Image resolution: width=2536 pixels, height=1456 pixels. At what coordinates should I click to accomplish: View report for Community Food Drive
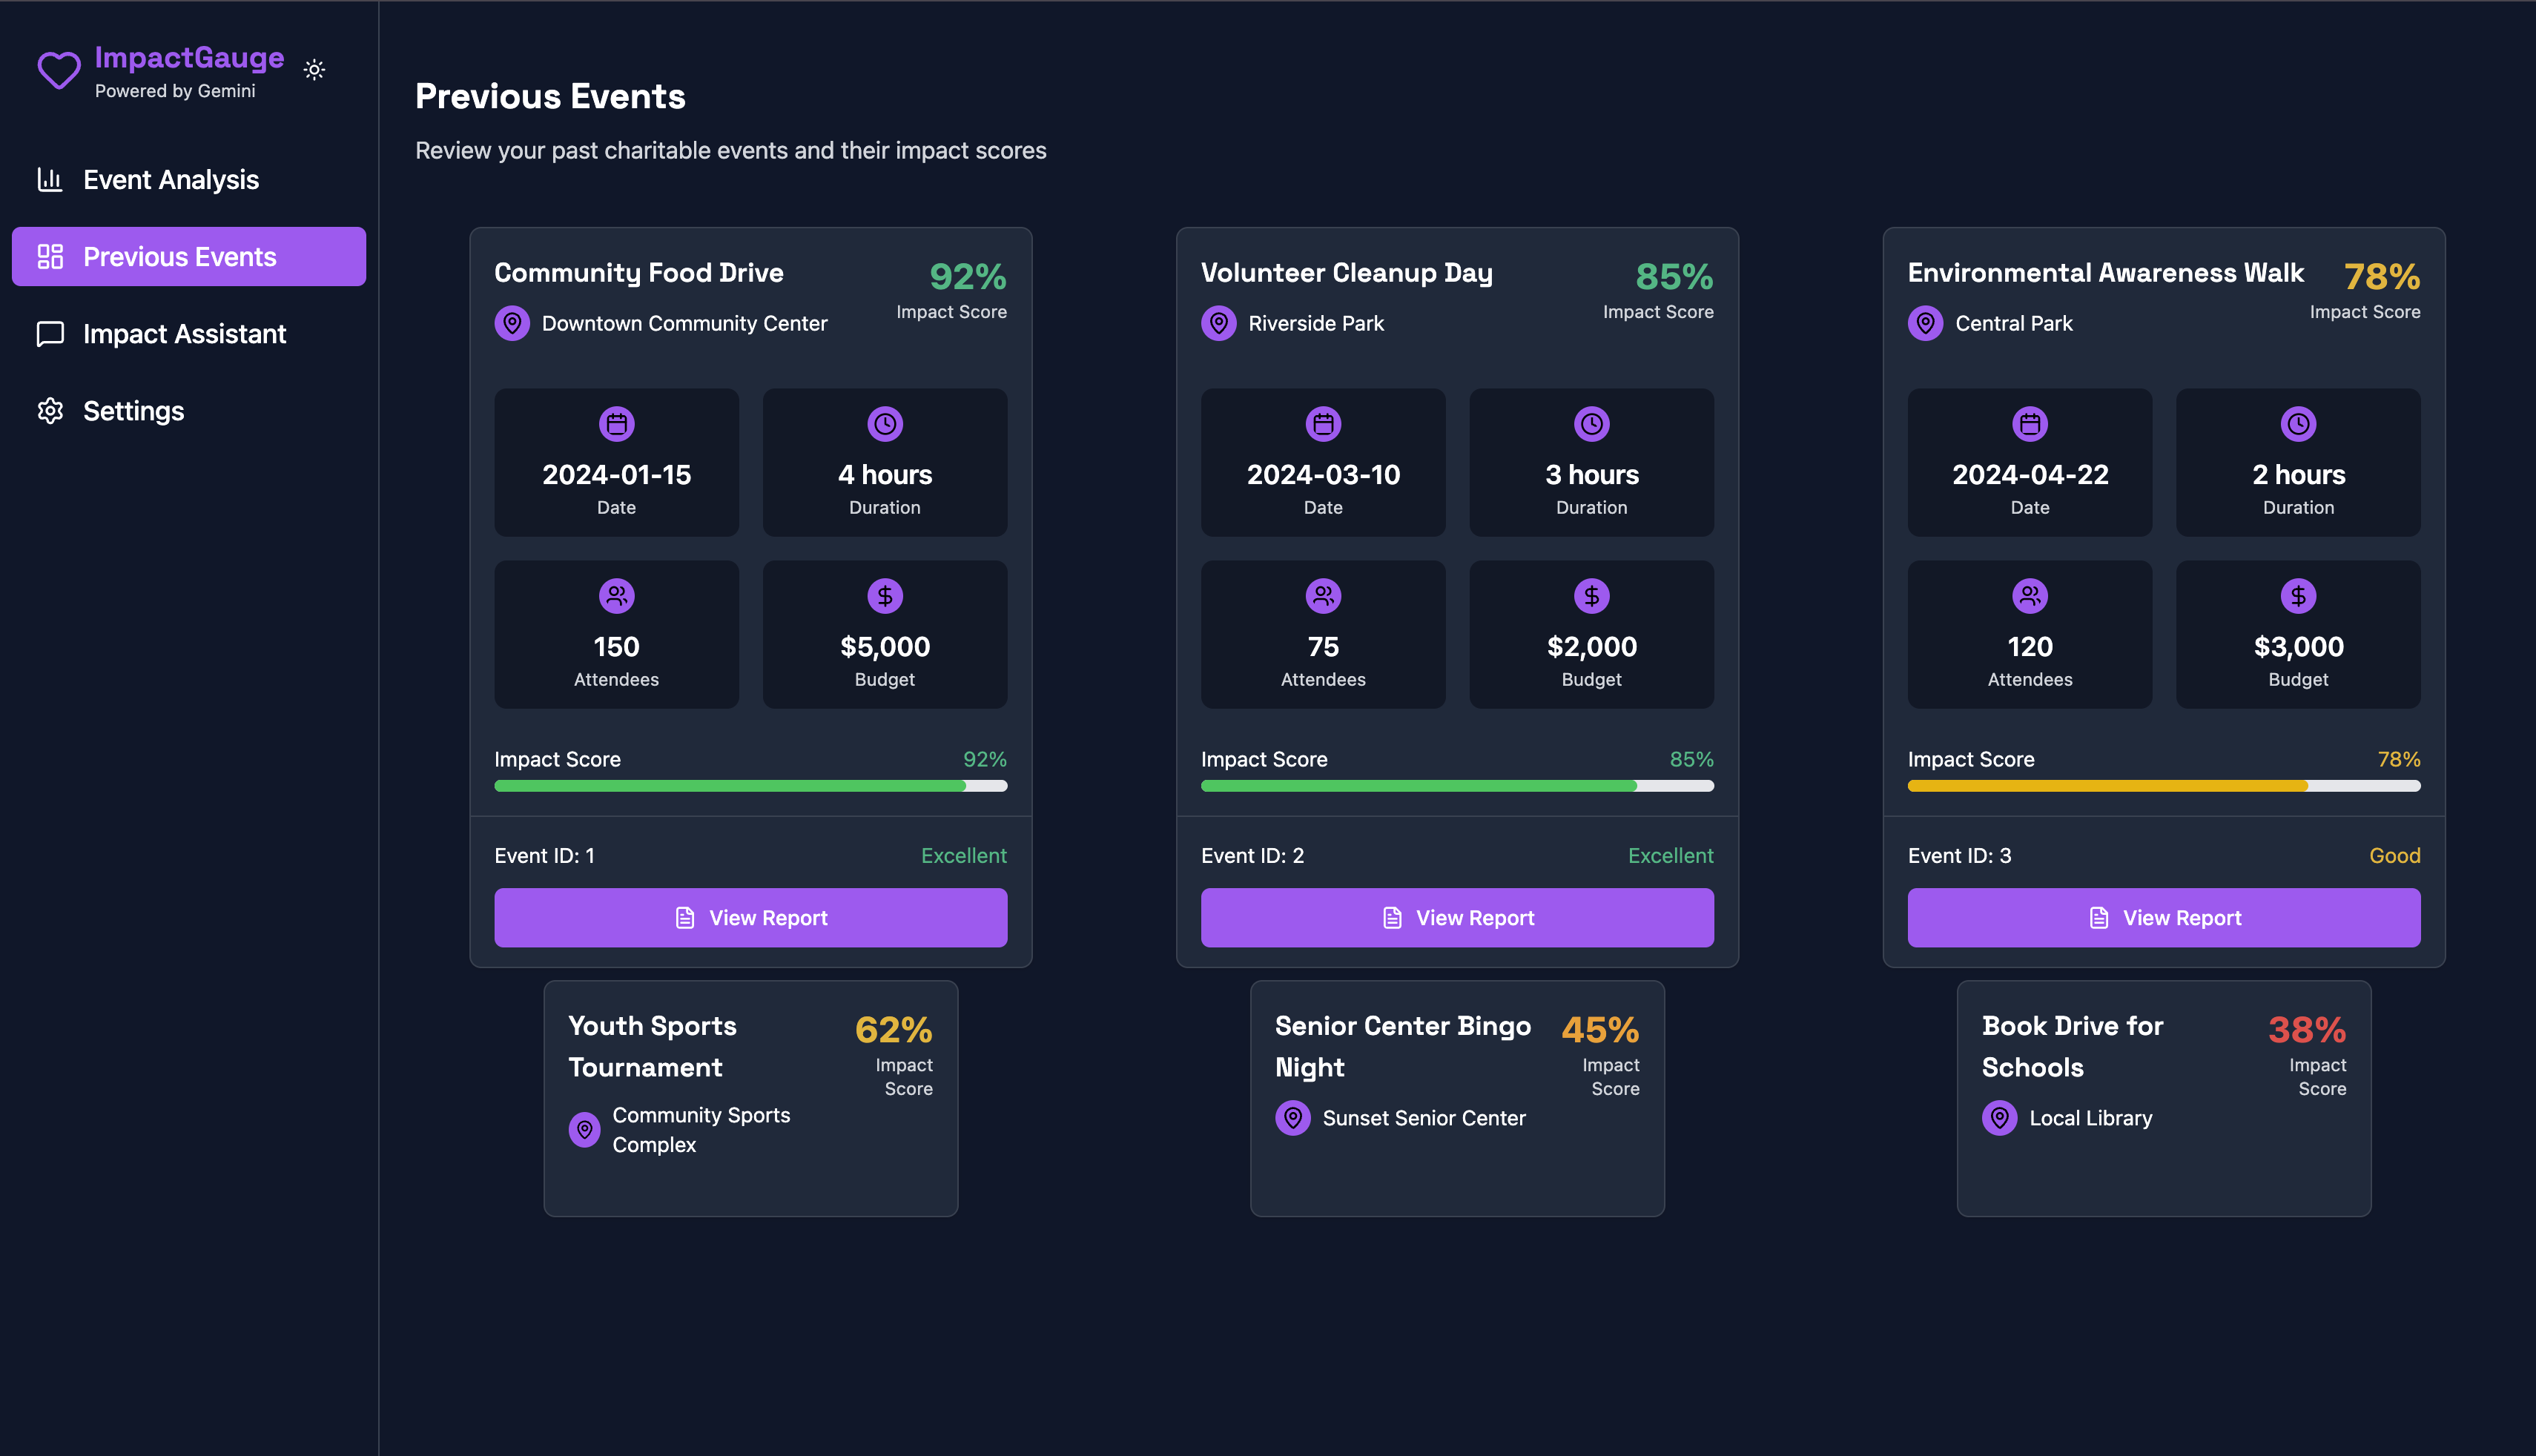[750, 918]
